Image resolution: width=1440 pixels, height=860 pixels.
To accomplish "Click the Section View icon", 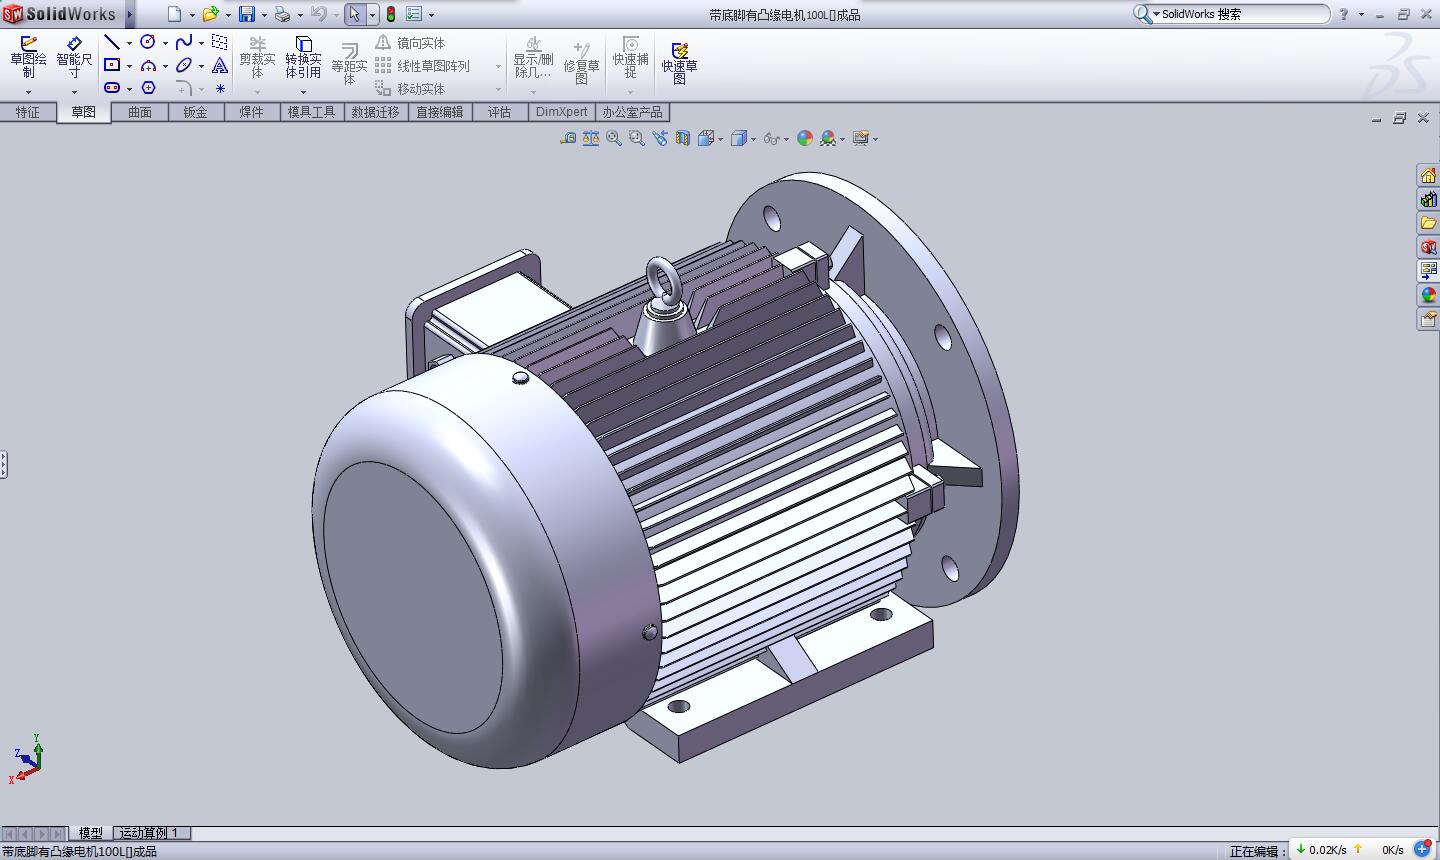I will (x=683, y=138).
